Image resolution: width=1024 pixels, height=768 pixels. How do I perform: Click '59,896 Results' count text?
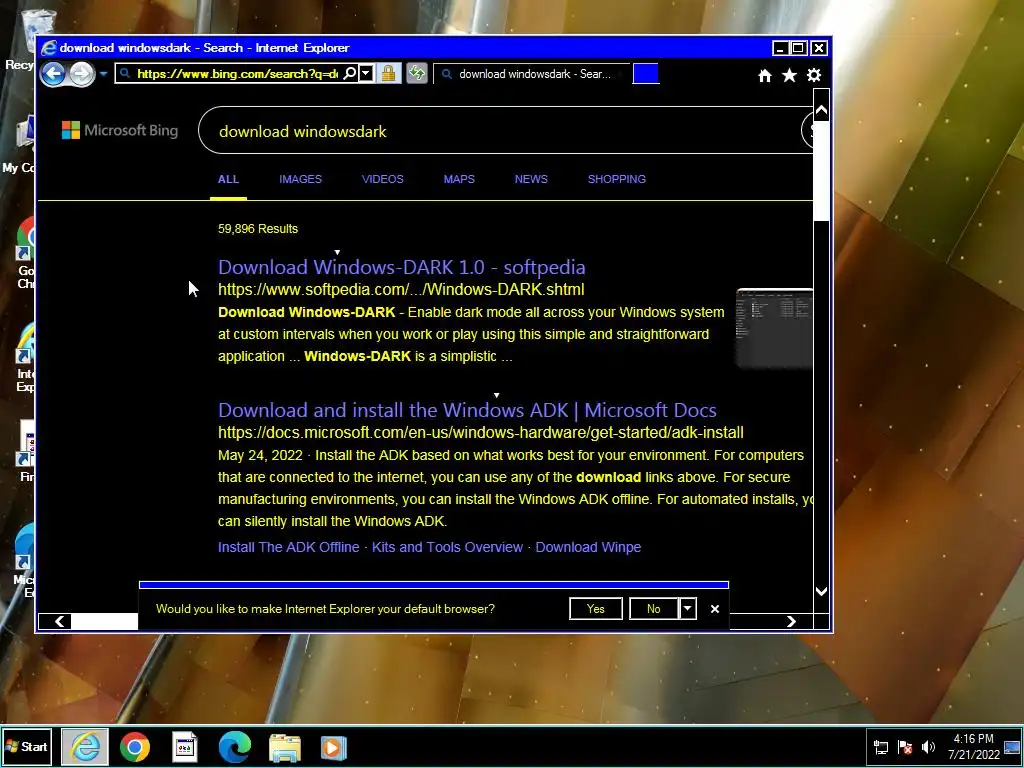click(258, 229)
